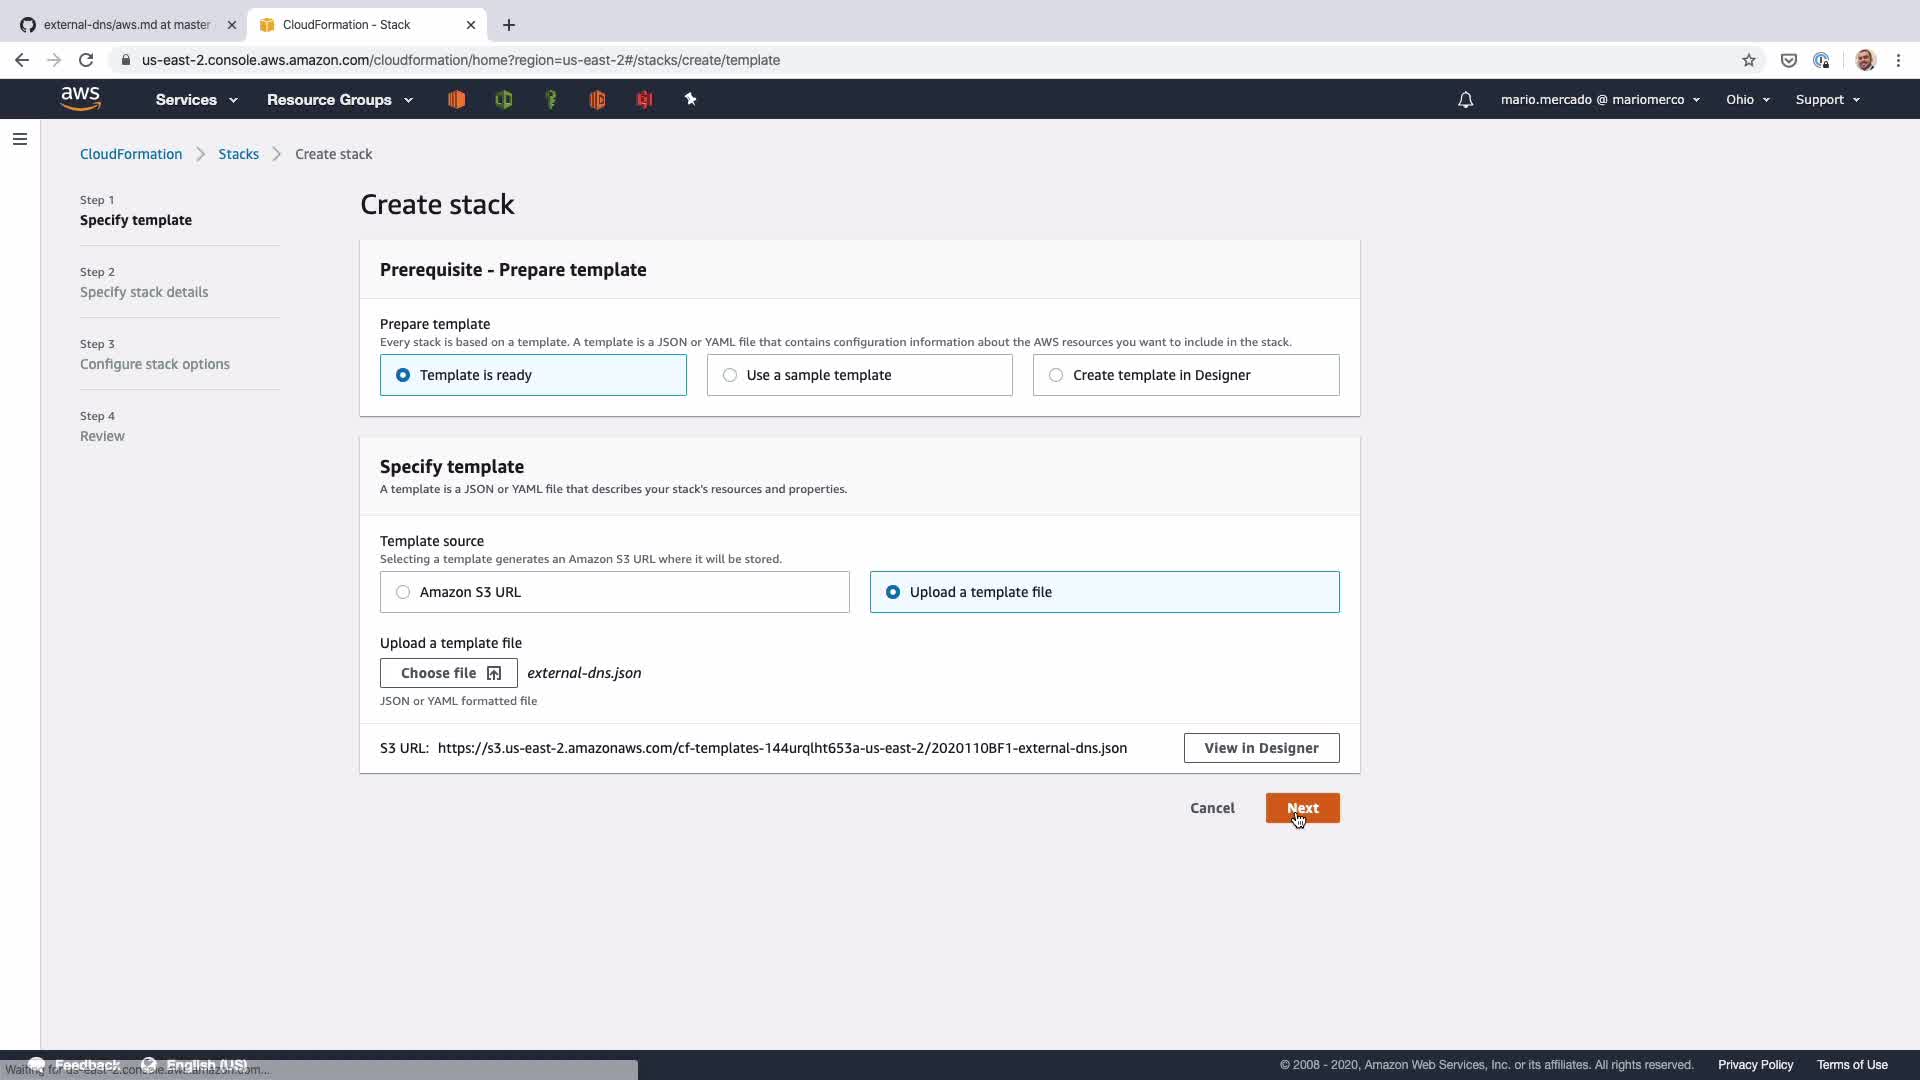Open the notifications bell
Screen dimensions: 1920x1080
point(1465,100)
